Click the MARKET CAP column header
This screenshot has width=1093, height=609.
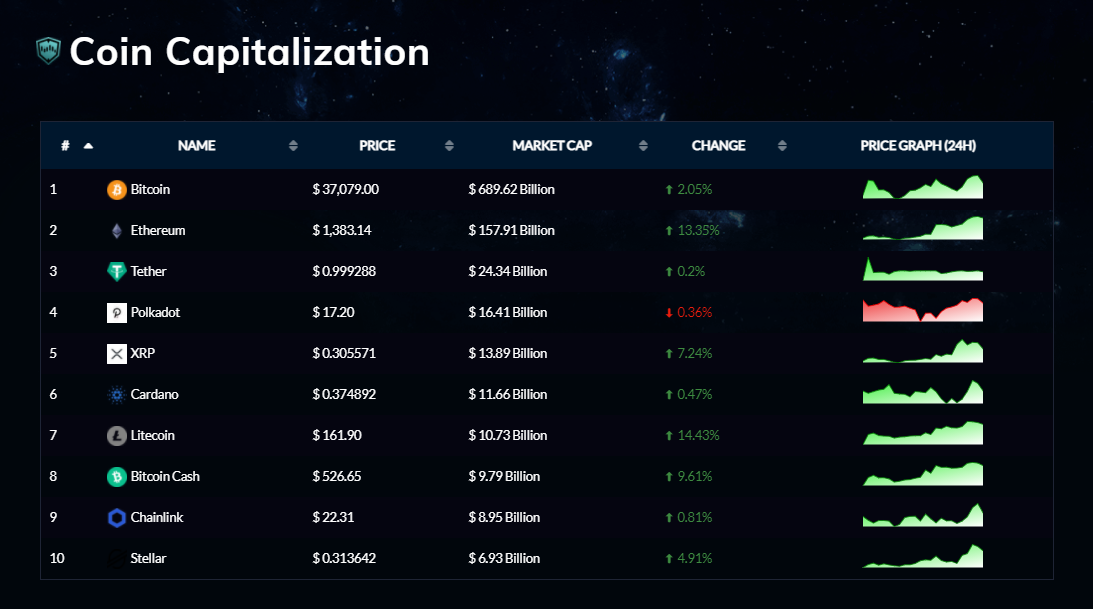pyautogui.click(x=552, y=146)
